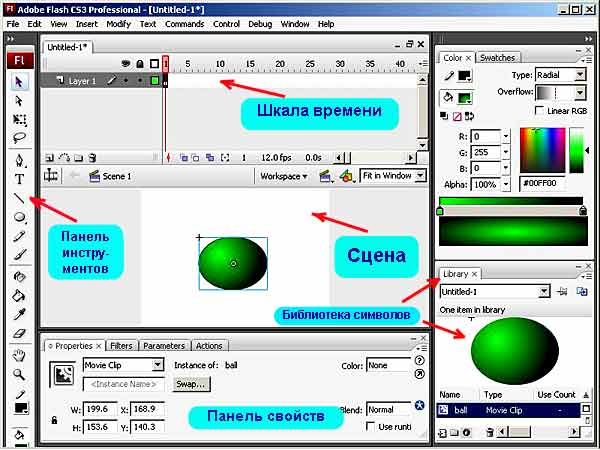Click the Library delete trash icon
600x450 pixels.
click(489, 433)
